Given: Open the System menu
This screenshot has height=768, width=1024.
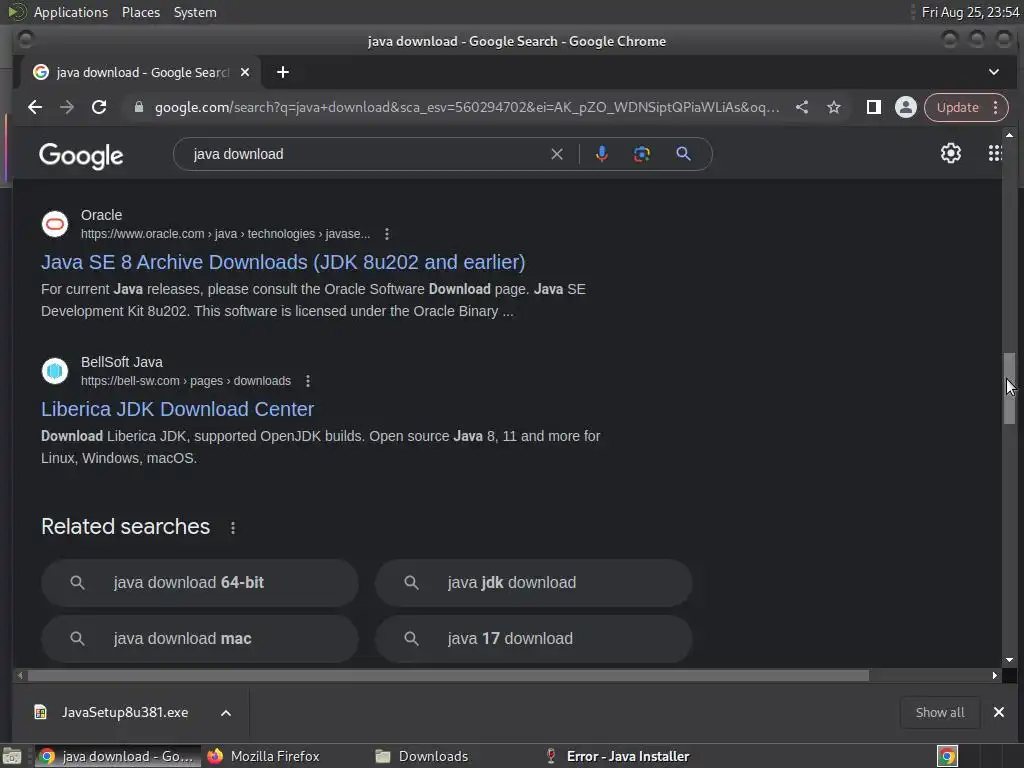Looking at the screenshot, I should [x=195, y=12].
